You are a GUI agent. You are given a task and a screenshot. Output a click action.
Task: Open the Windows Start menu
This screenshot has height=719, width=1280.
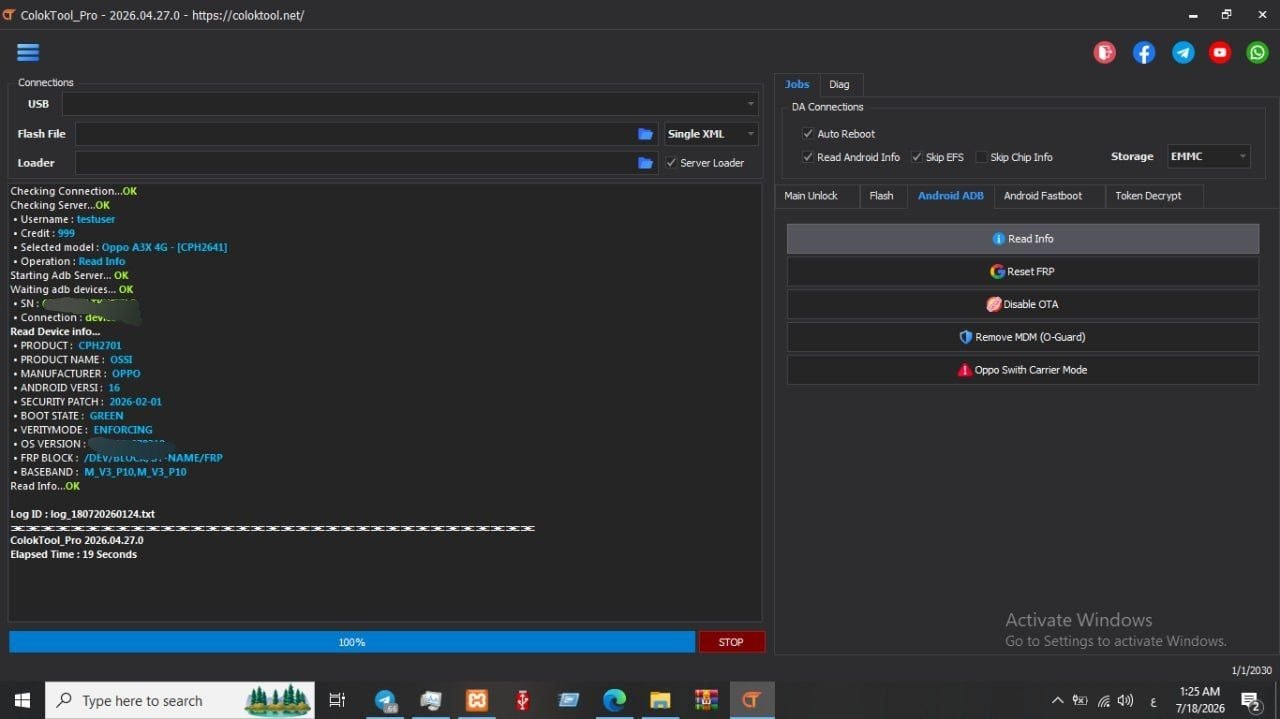(22, 700)
